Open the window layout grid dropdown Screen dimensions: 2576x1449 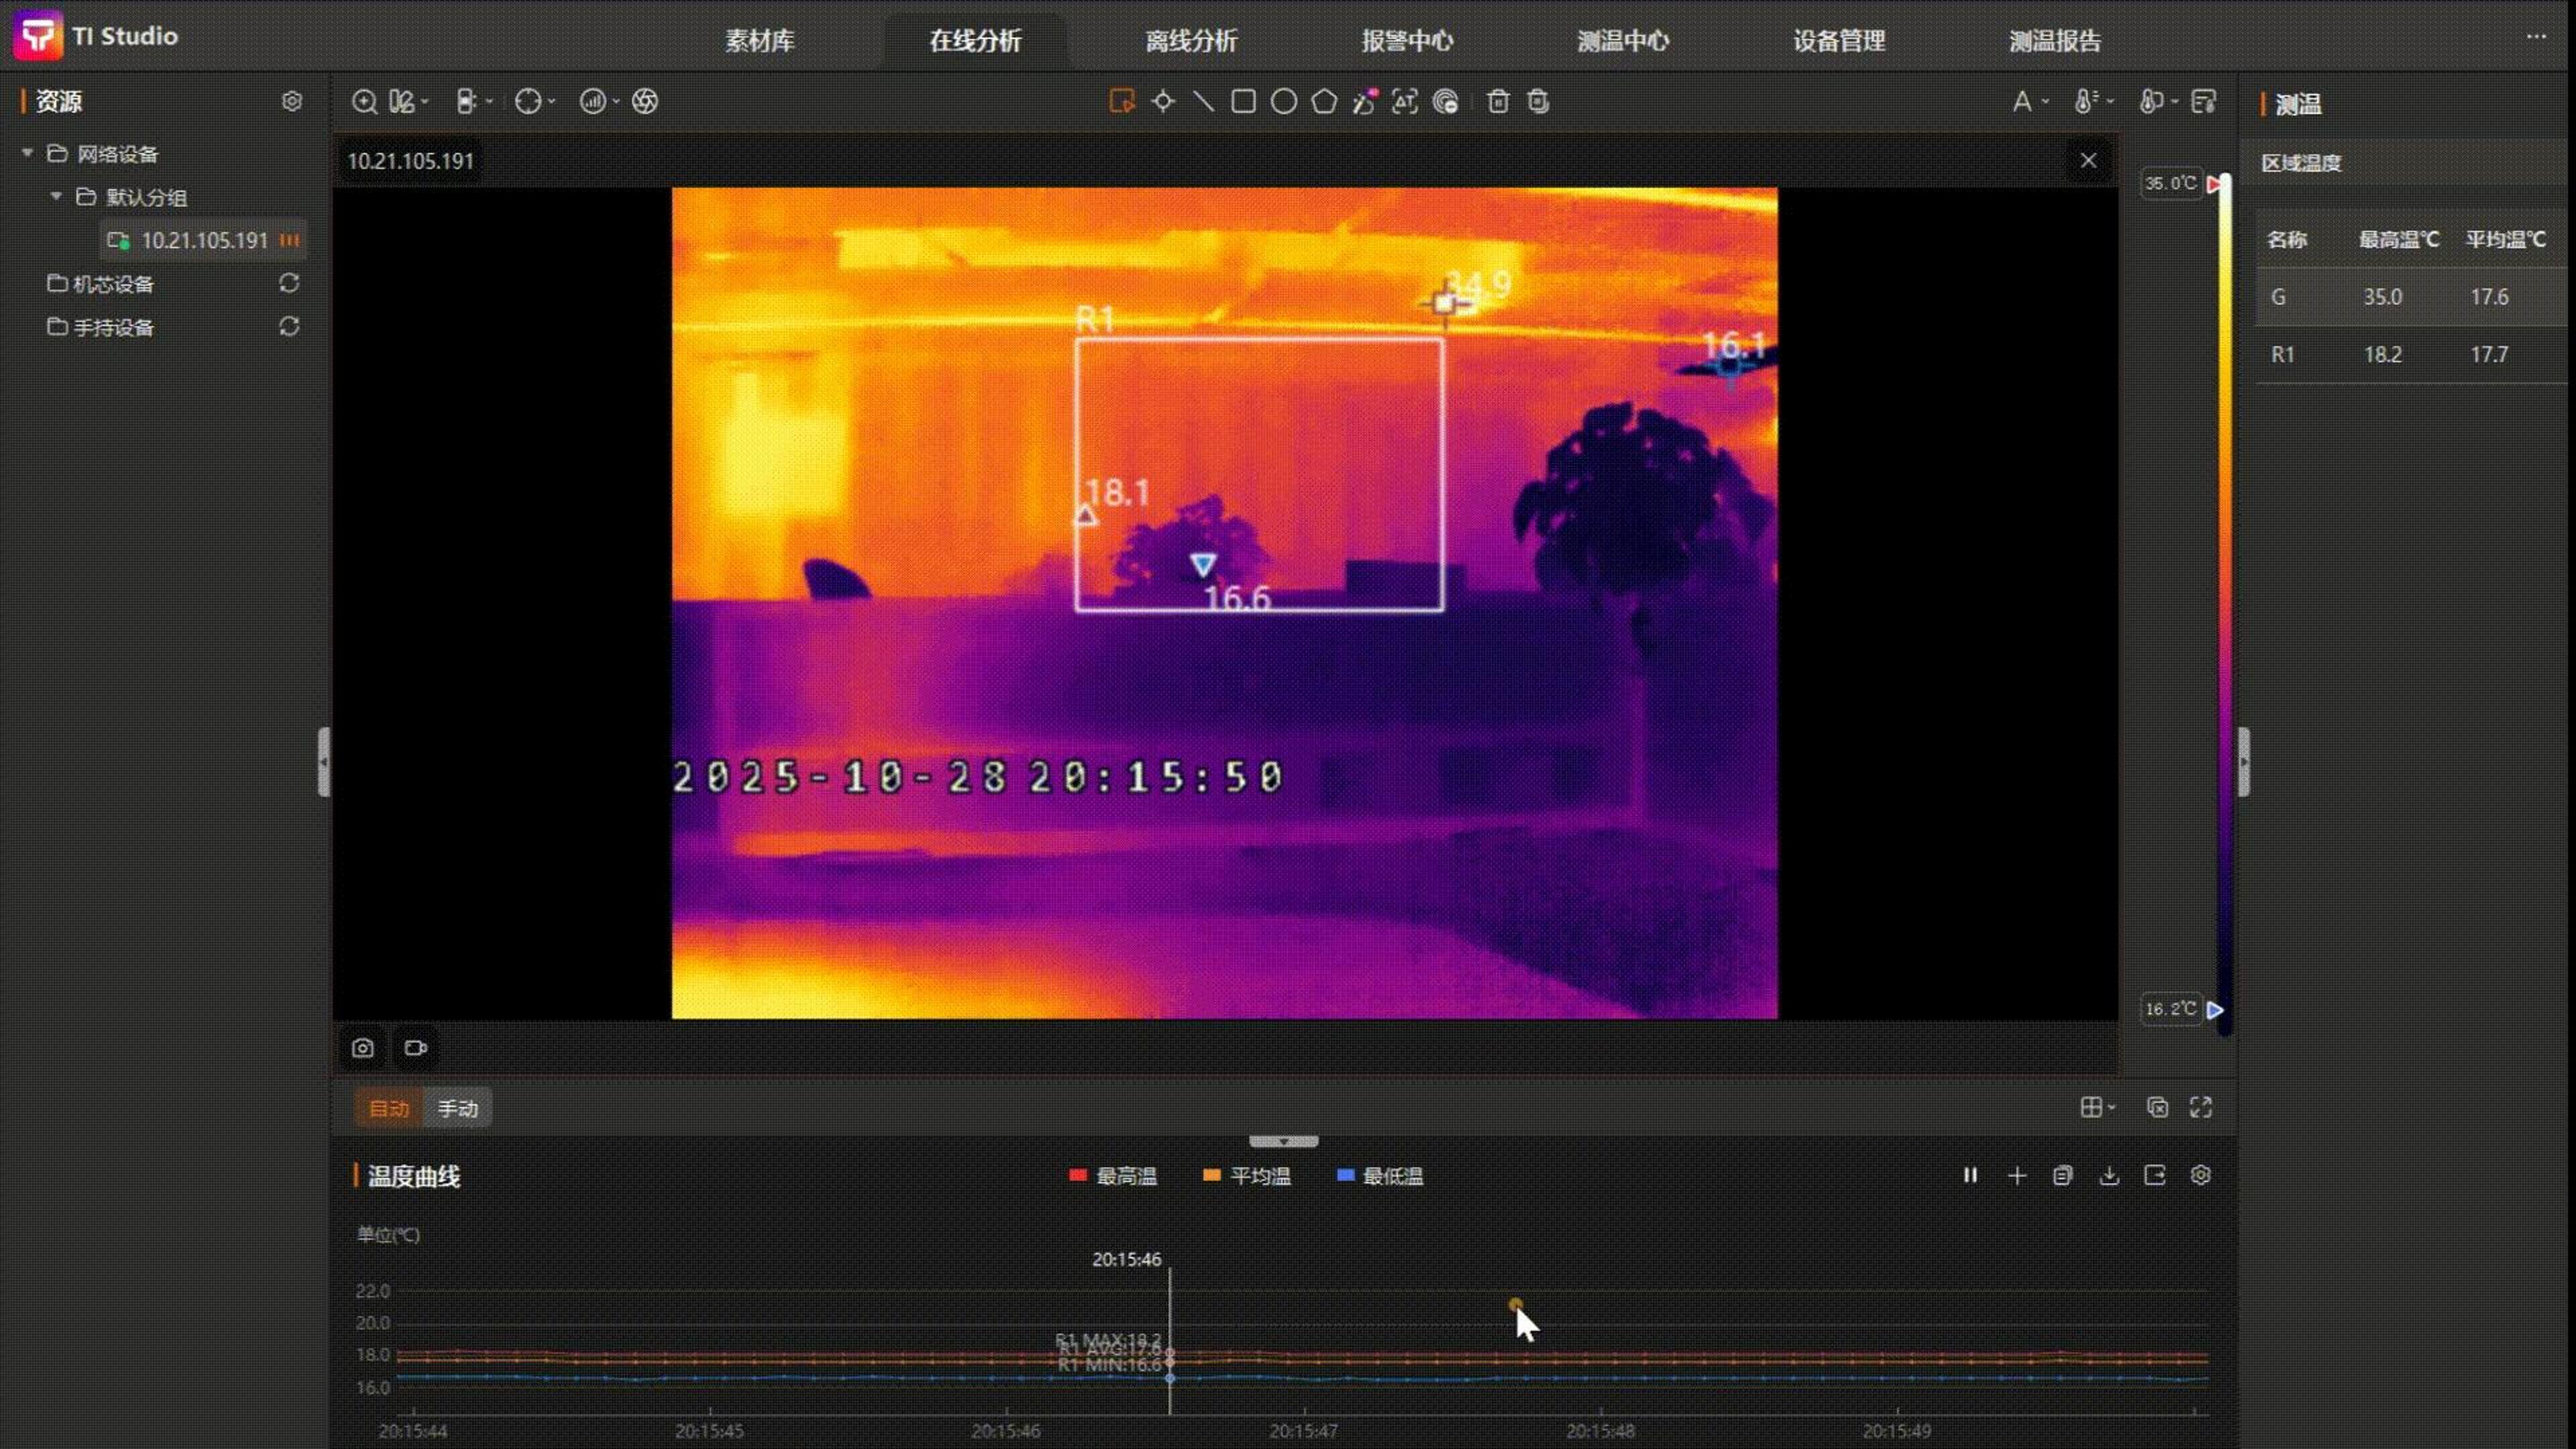[x=2097, y=1107]
